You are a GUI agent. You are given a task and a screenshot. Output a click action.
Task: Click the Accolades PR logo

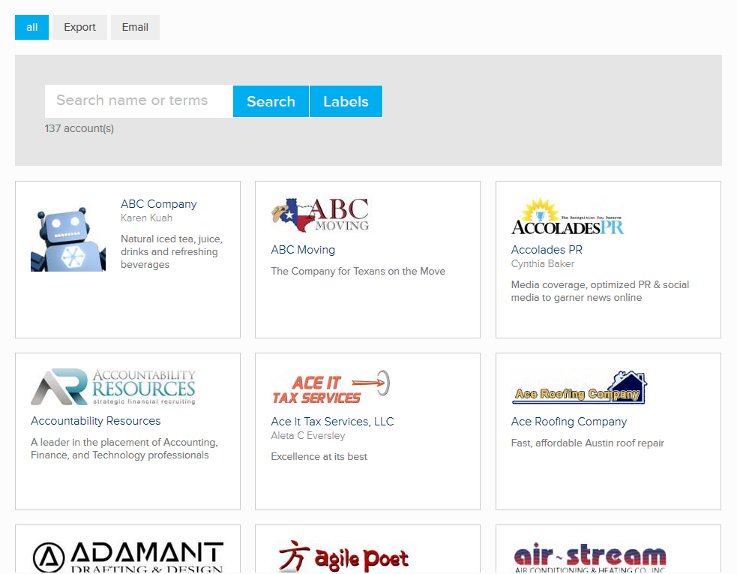click(567, 217)
